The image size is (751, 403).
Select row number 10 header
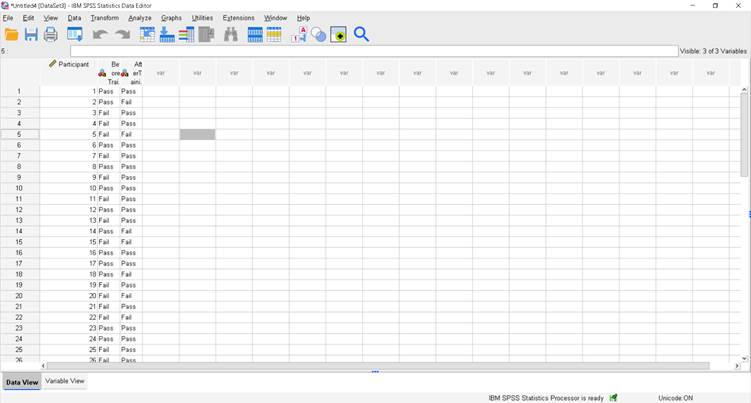point(19,188)
